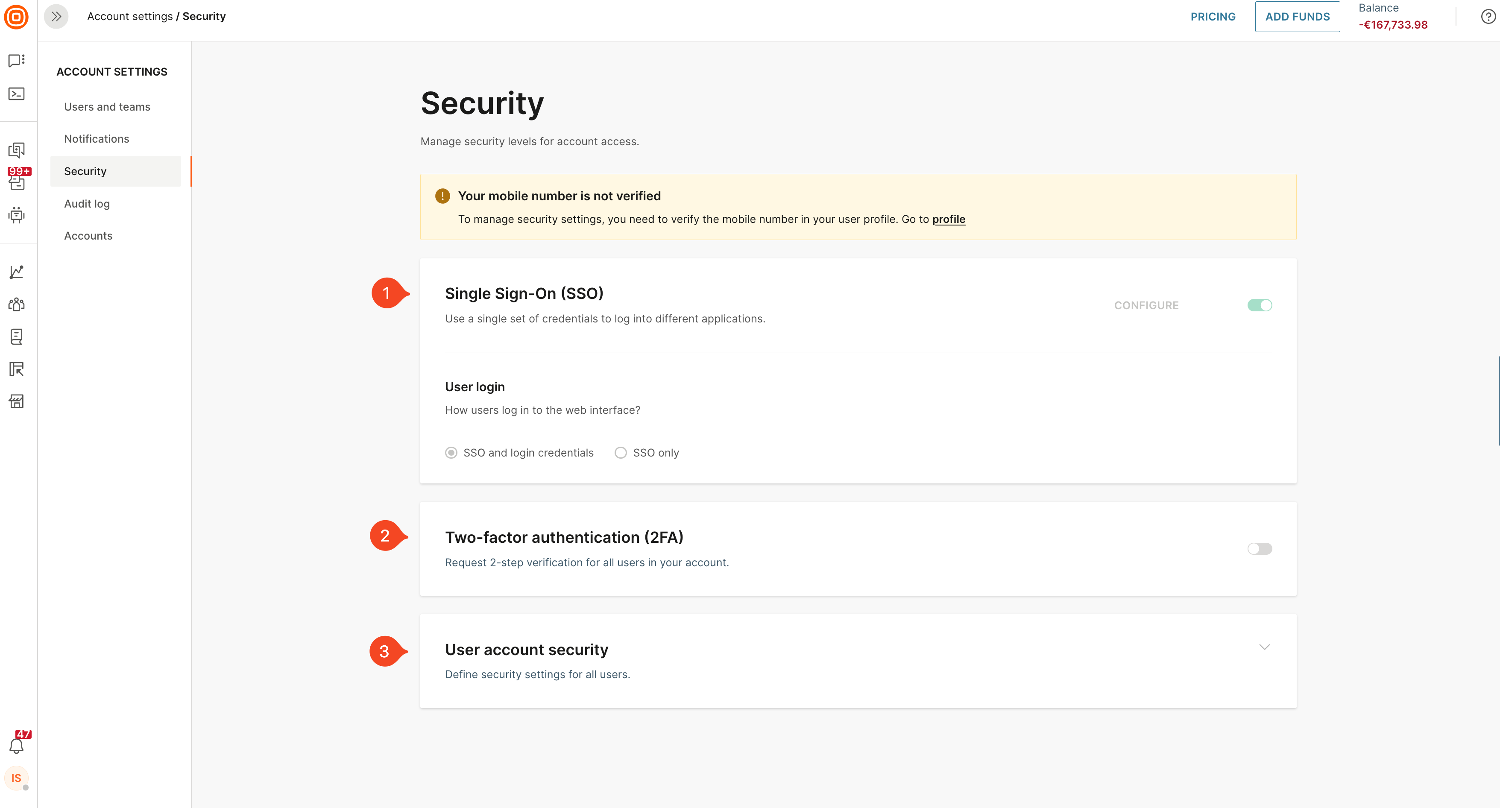
Task: Open the notifications bell with 47 badge
Action: pos(16,746)
